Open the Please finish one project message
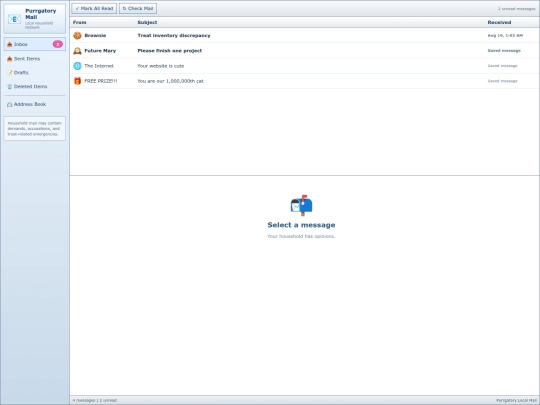 (304, 51)
